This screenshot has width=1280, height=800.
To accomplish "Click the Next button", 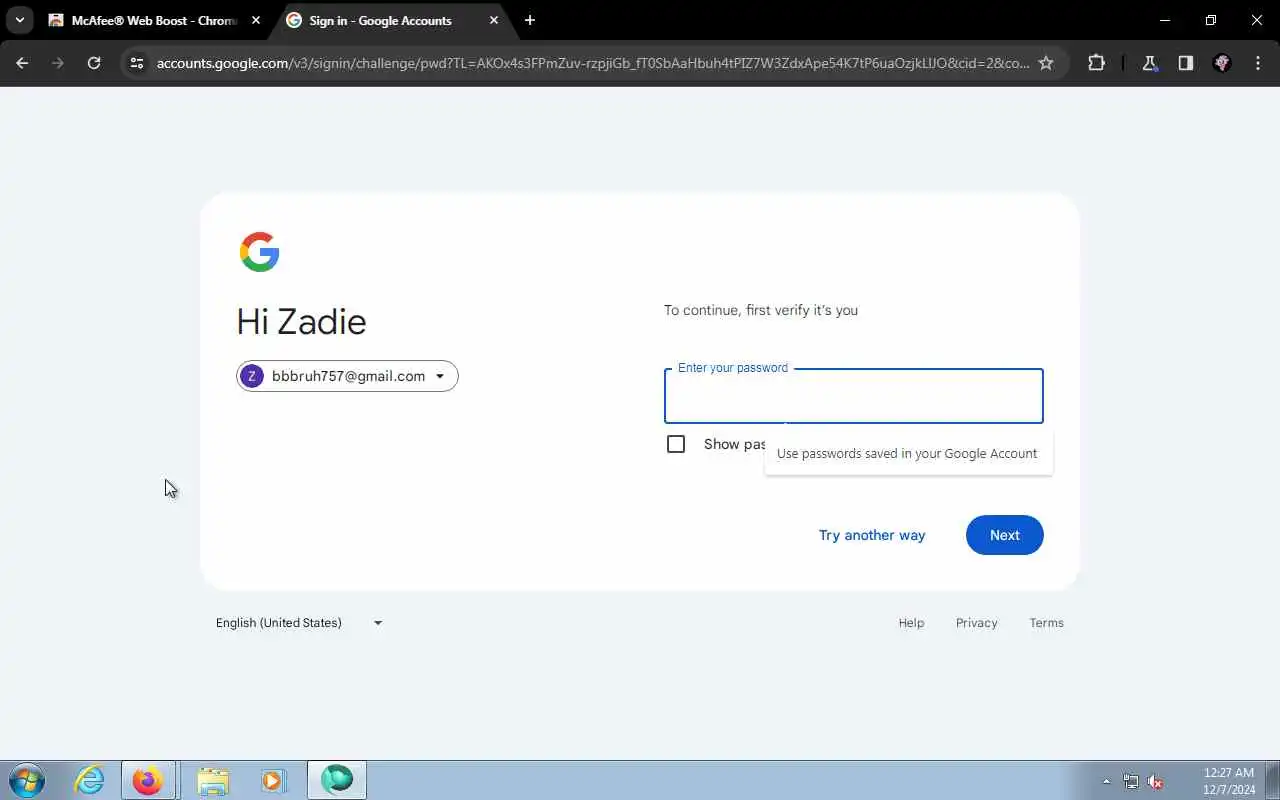I will click(1005, 535).
